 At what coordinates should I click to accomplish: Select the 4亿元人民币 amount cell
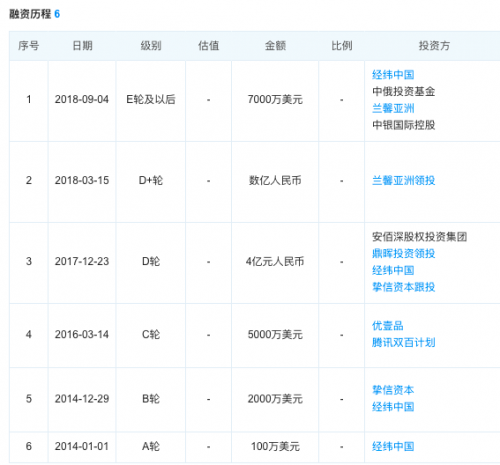click(x=275, y=261)
